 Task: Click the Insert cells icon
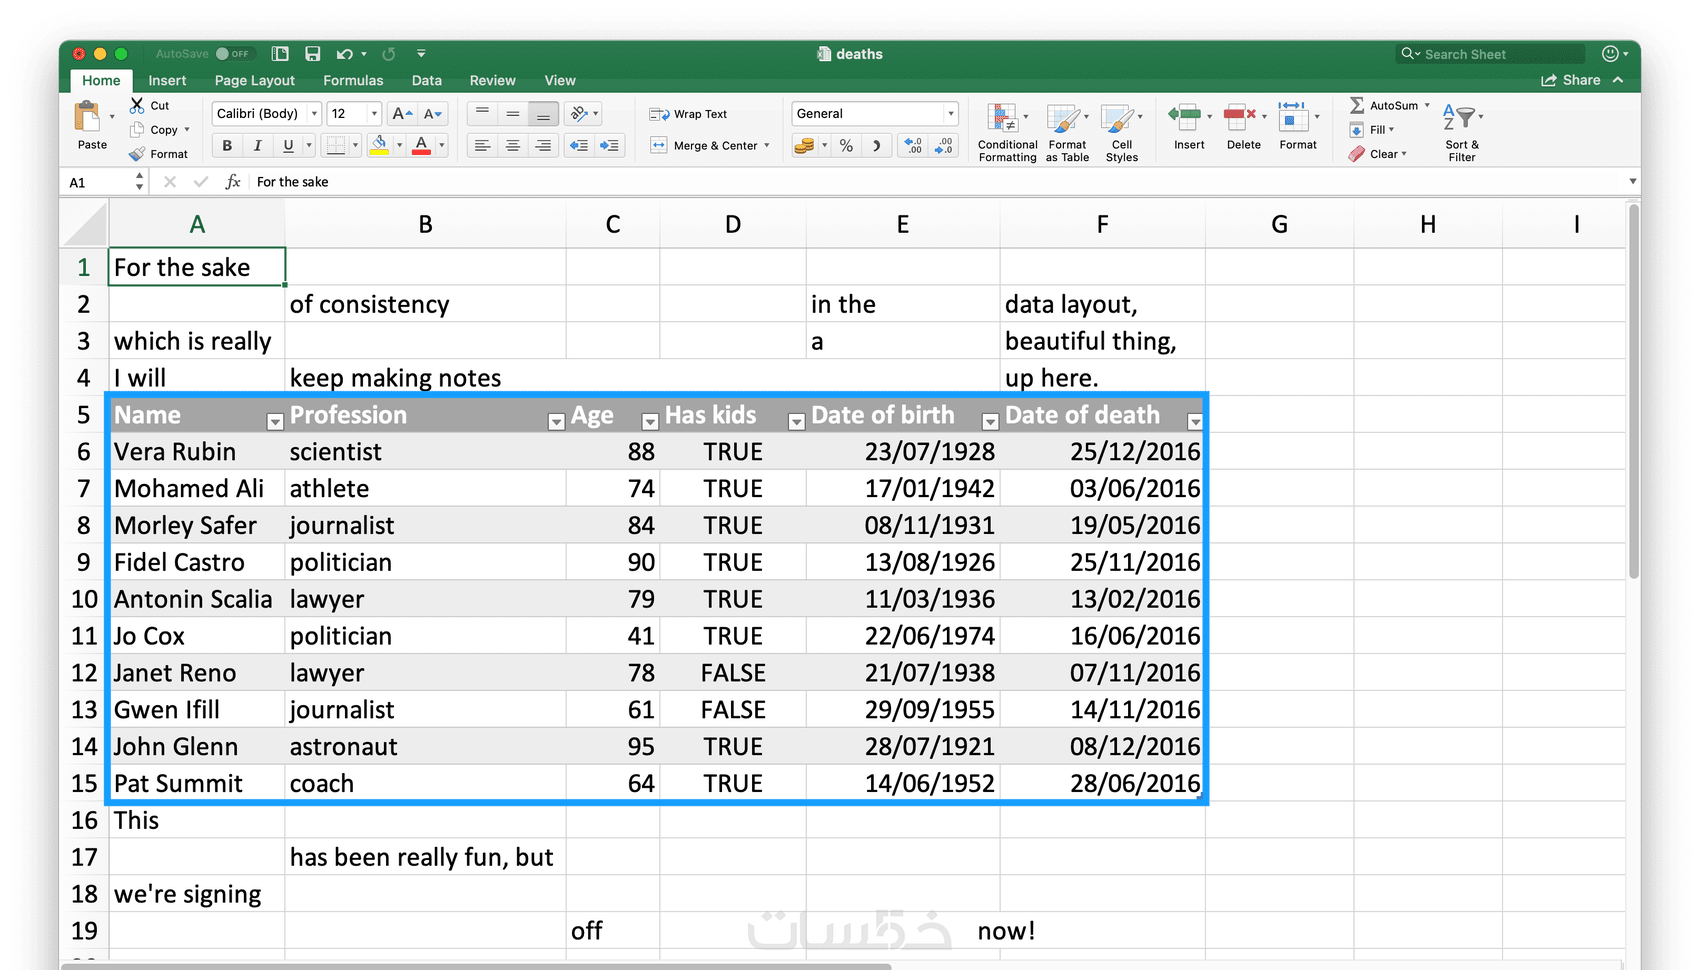click(x=1185, y=118)
